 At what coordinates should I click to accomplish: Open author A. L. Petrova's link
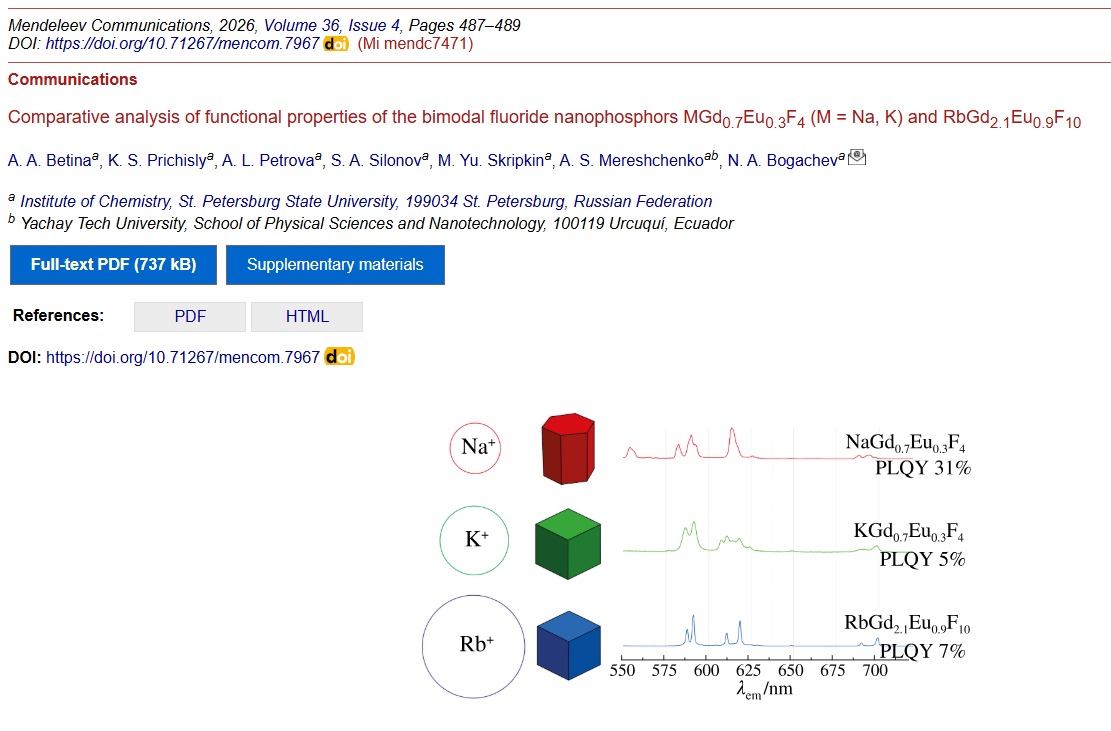pos(269,161)
